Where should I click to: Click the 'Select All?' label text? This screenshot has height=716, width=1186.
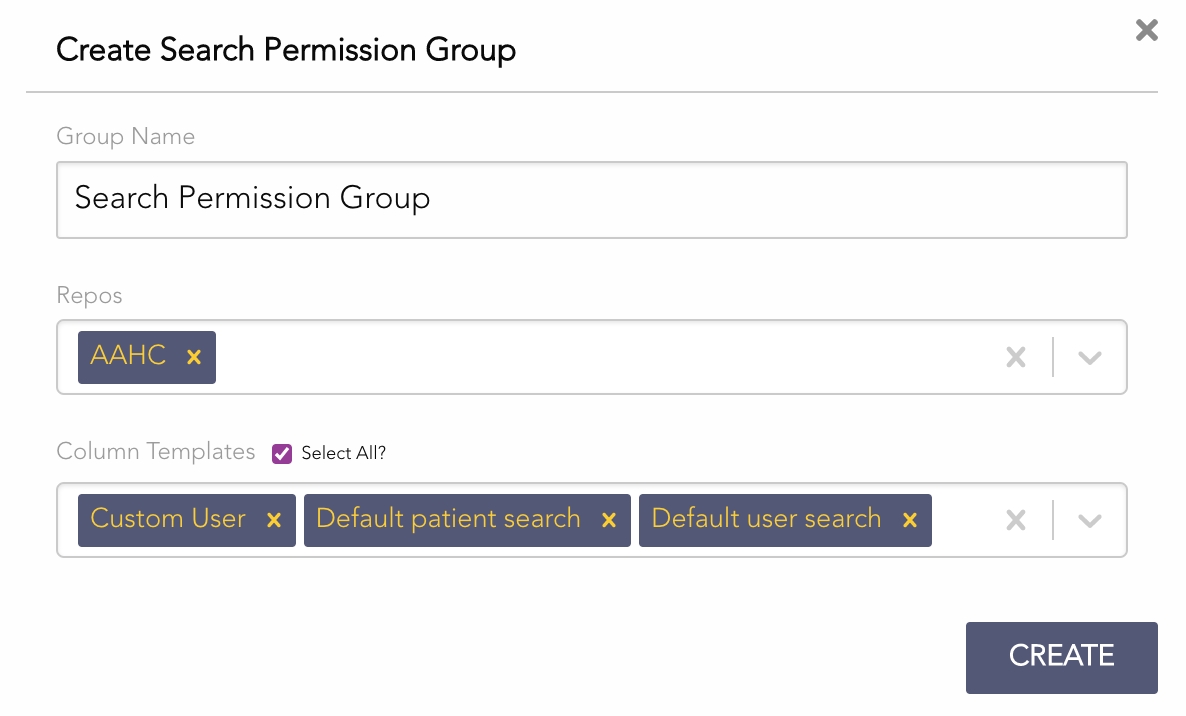(343, 453)
